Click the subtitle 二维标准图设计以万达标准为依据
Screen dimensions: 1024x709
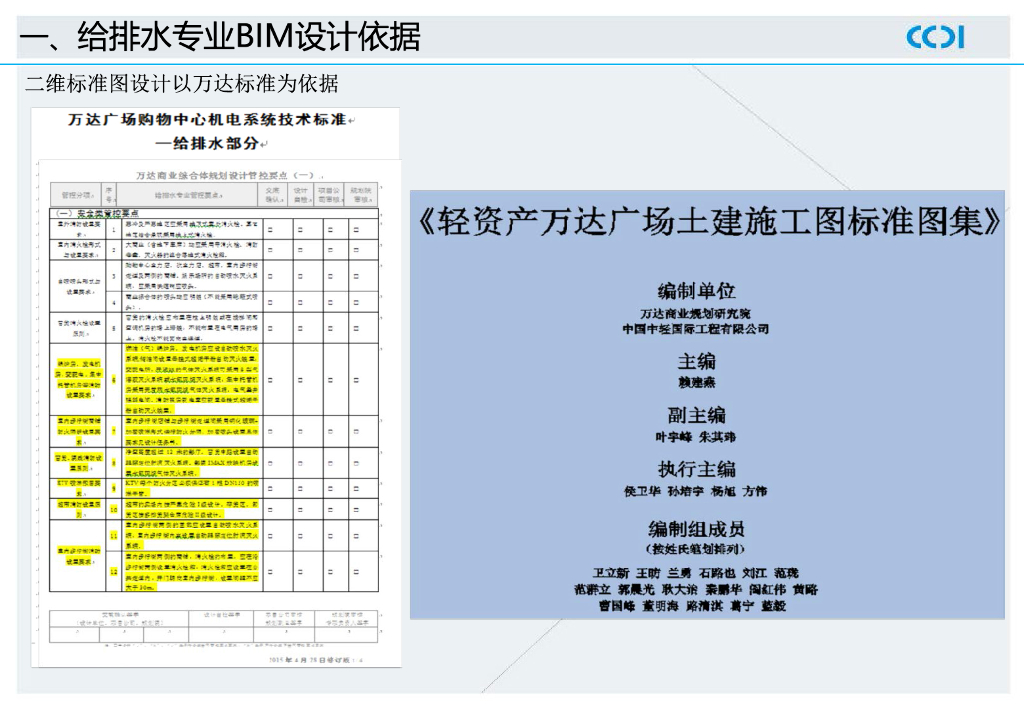[x=182, y=84]
